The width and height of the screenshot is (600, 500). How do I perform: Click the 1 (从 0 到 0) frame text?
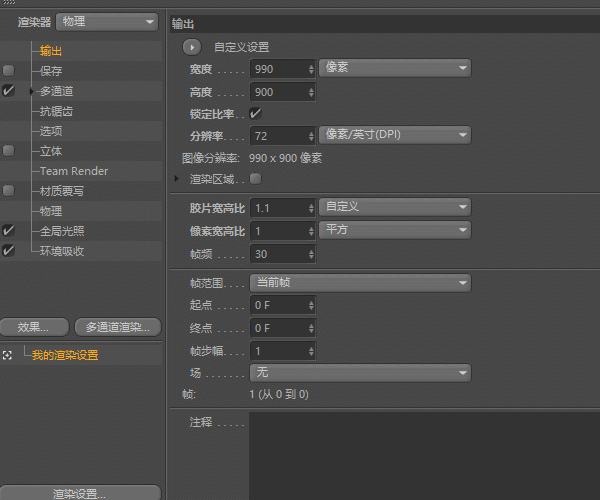pyautogui.click(x=279, y=394)
